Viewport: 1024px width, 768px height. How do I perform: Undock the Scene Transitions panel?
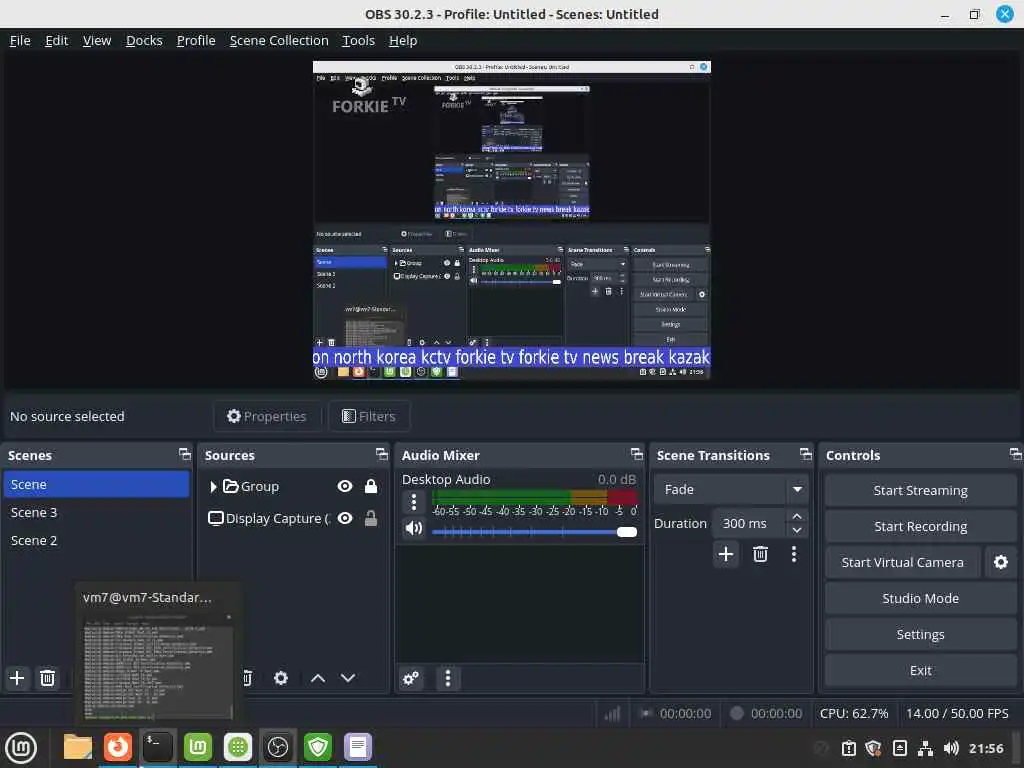coord(806,454)
